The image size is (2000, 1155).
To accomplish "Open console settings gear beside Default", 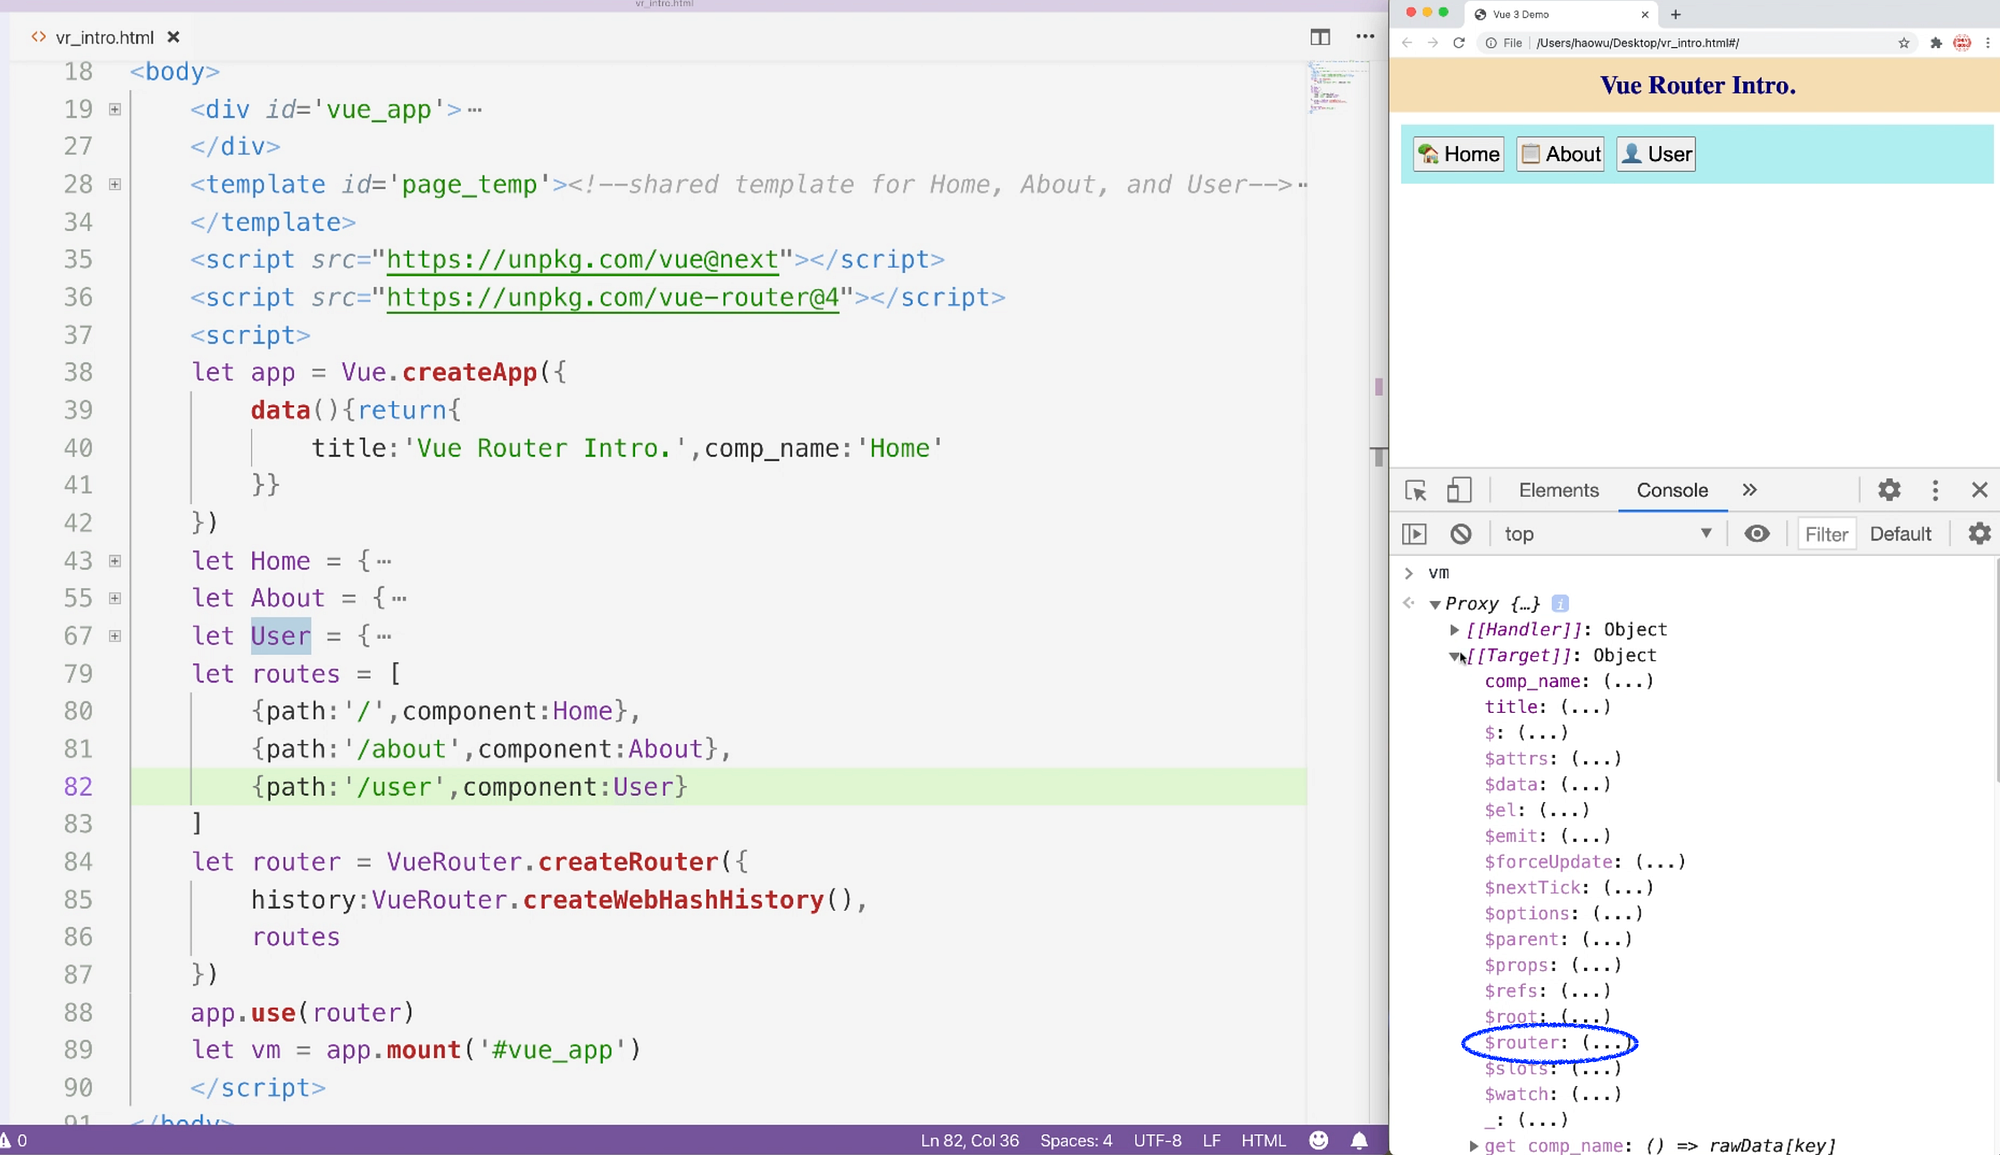I will (x=1979, y=534).
